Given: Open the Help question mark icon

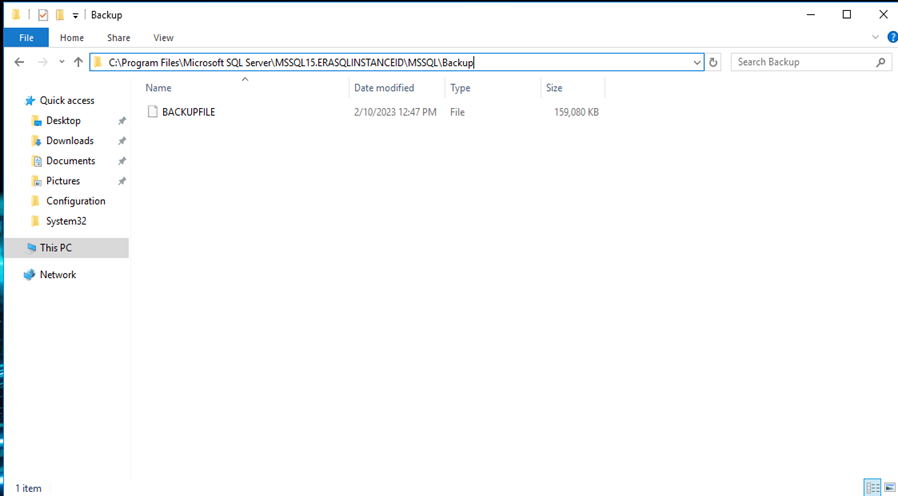Looking at the screenshot, I should point(891,38).
